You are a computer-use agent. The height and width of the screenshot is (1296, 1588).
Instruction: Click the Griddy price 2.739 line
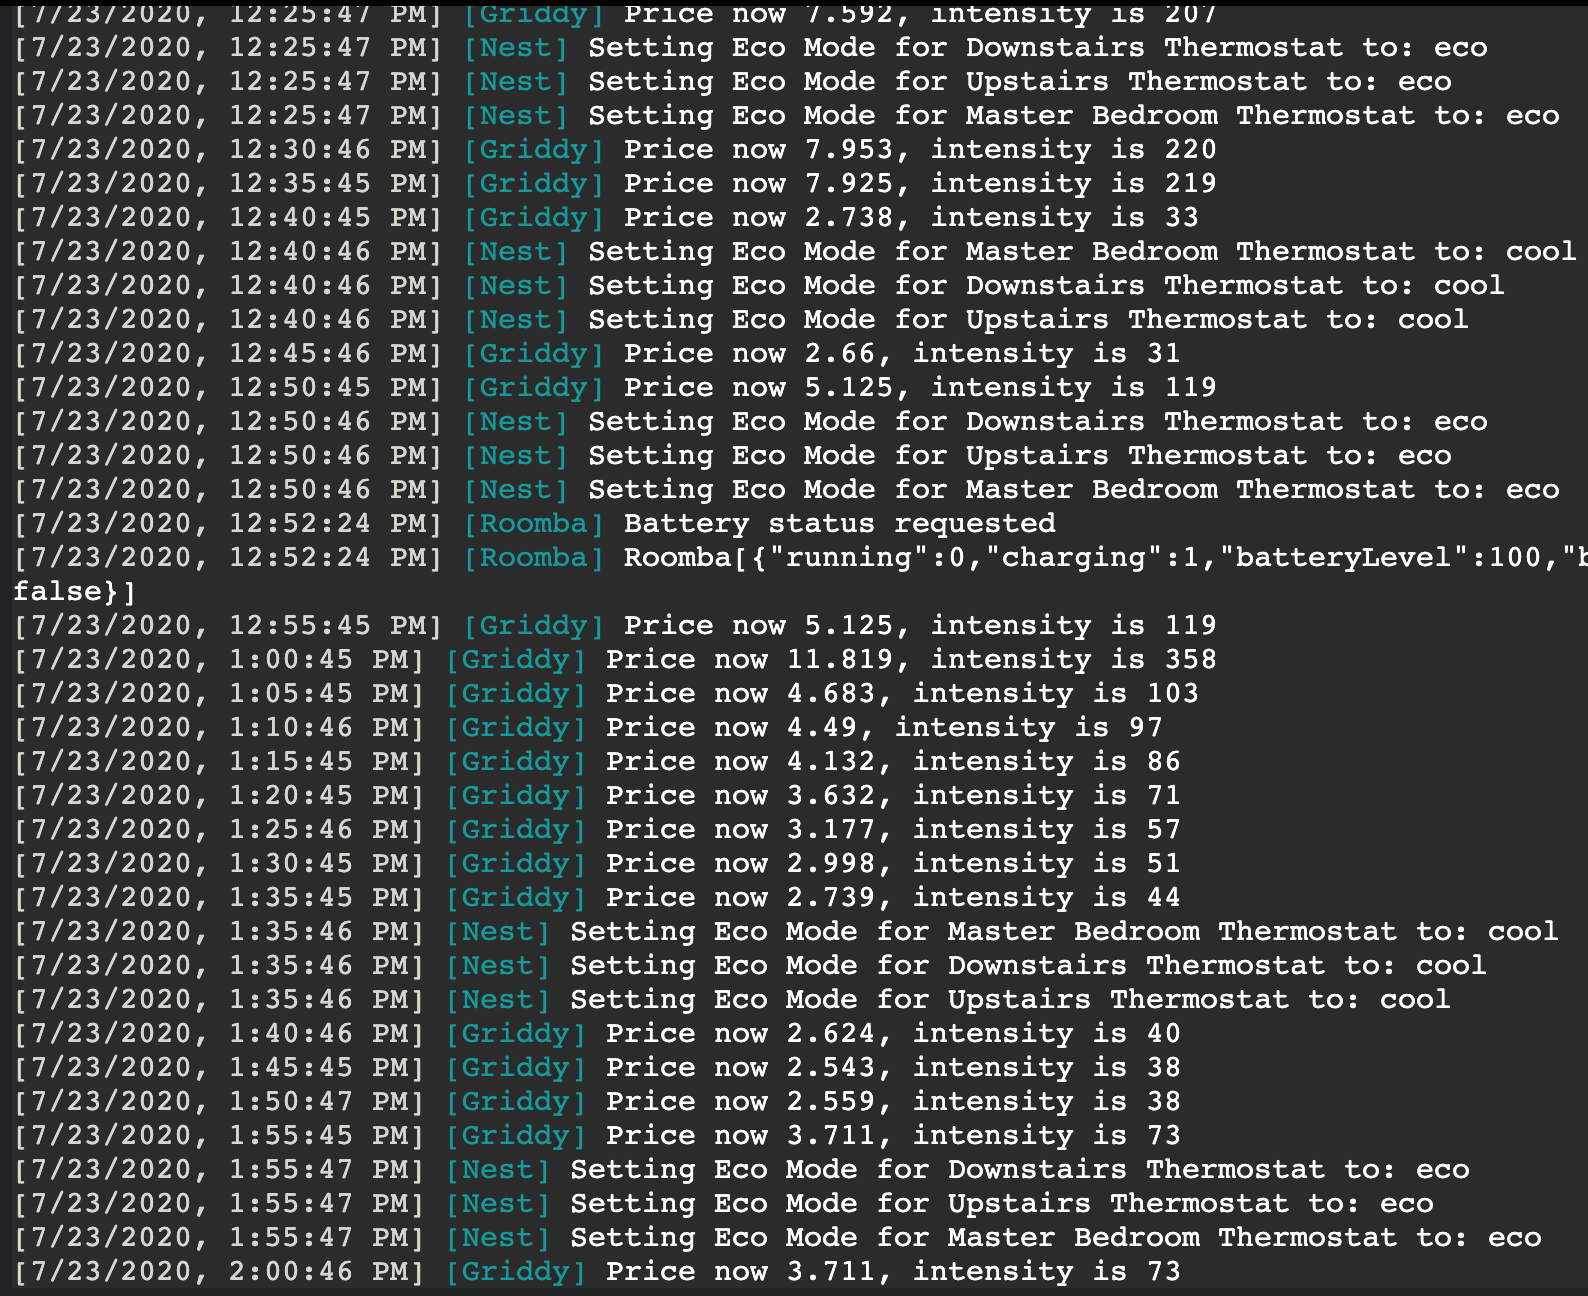coord(597,898)
